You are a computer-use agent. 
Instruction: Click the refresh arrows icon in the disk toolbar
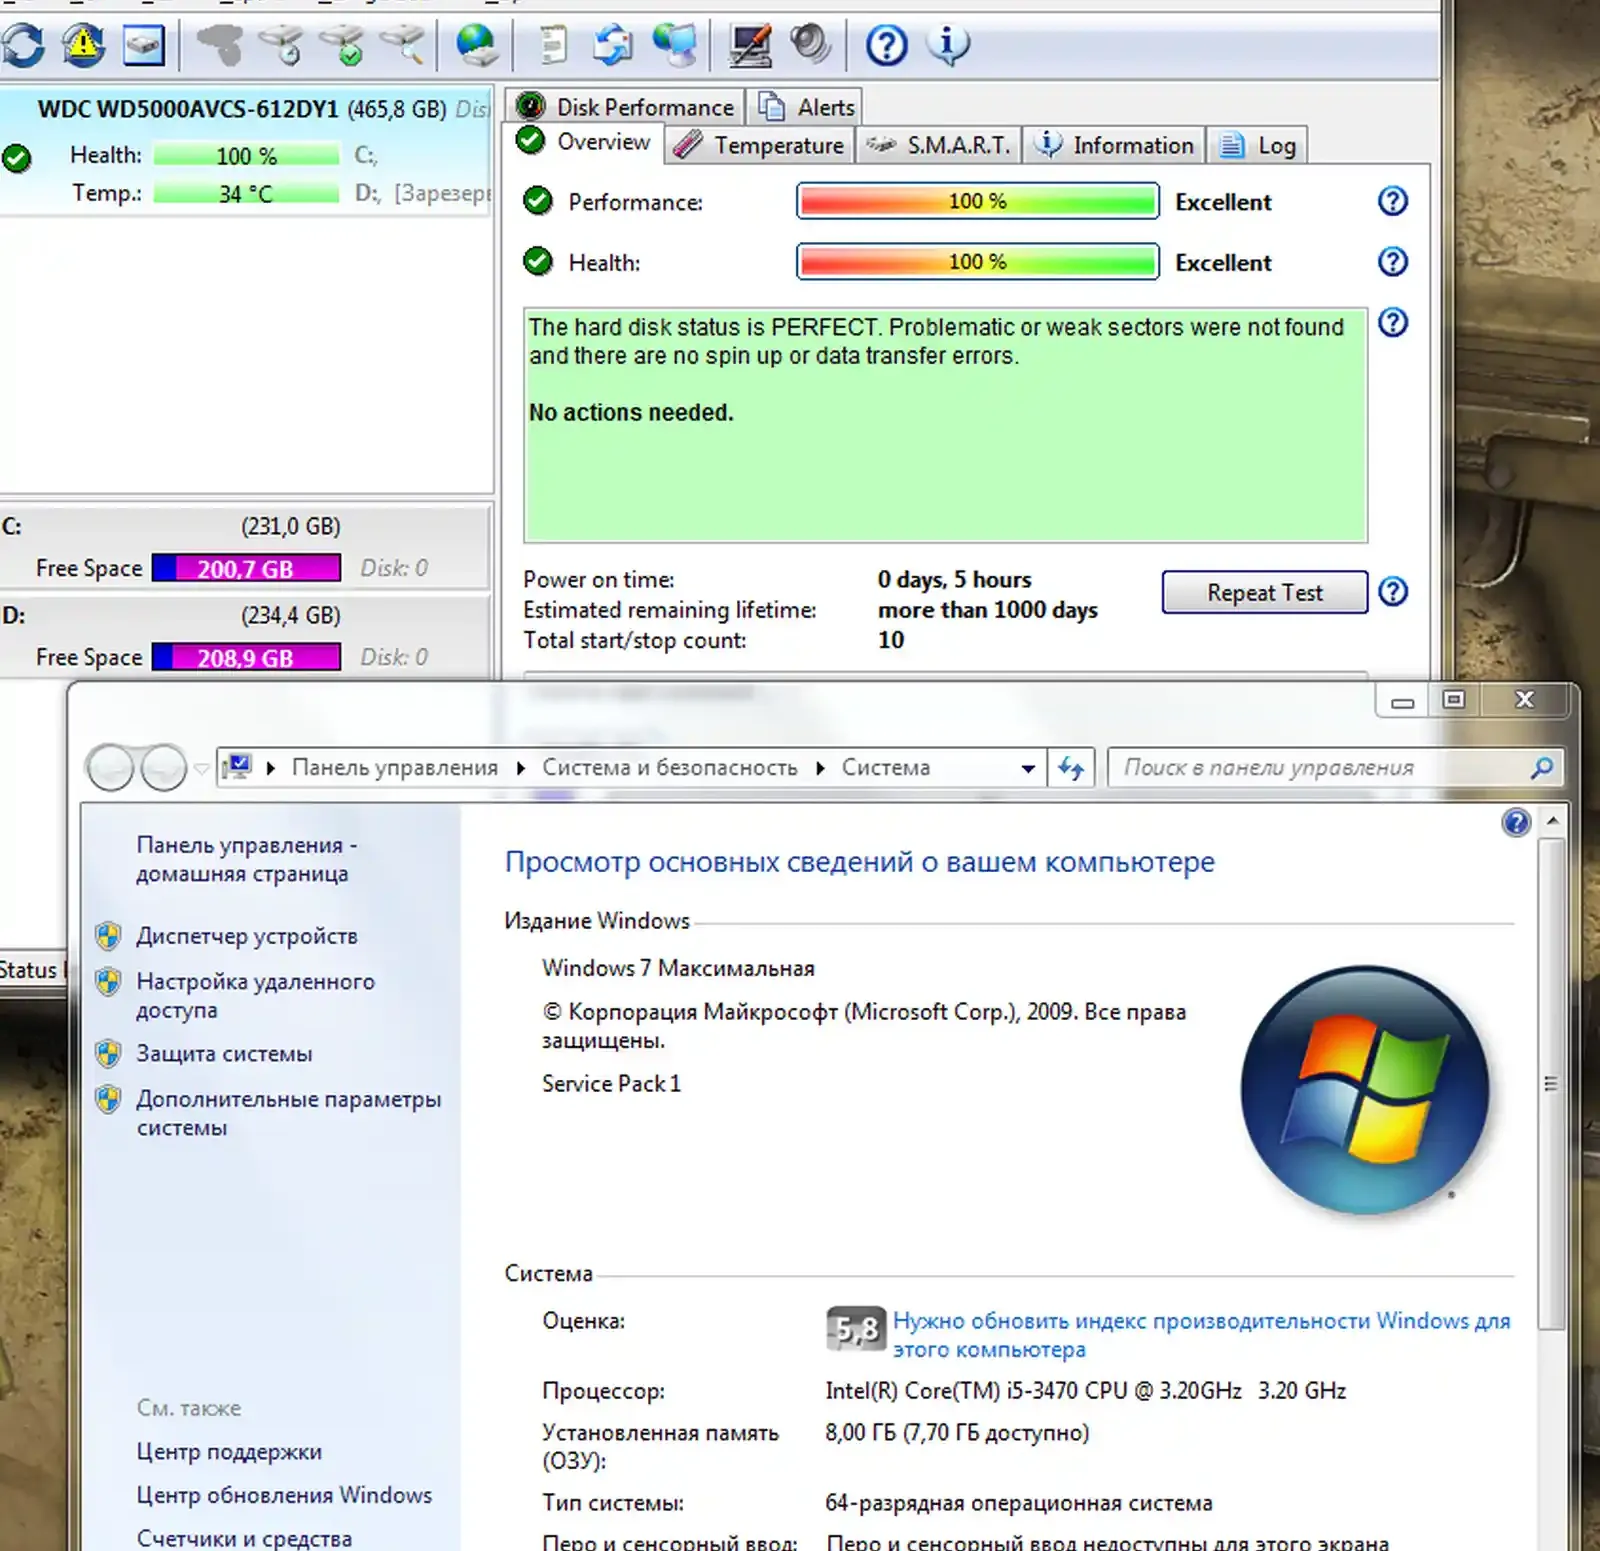coord(24,45)
